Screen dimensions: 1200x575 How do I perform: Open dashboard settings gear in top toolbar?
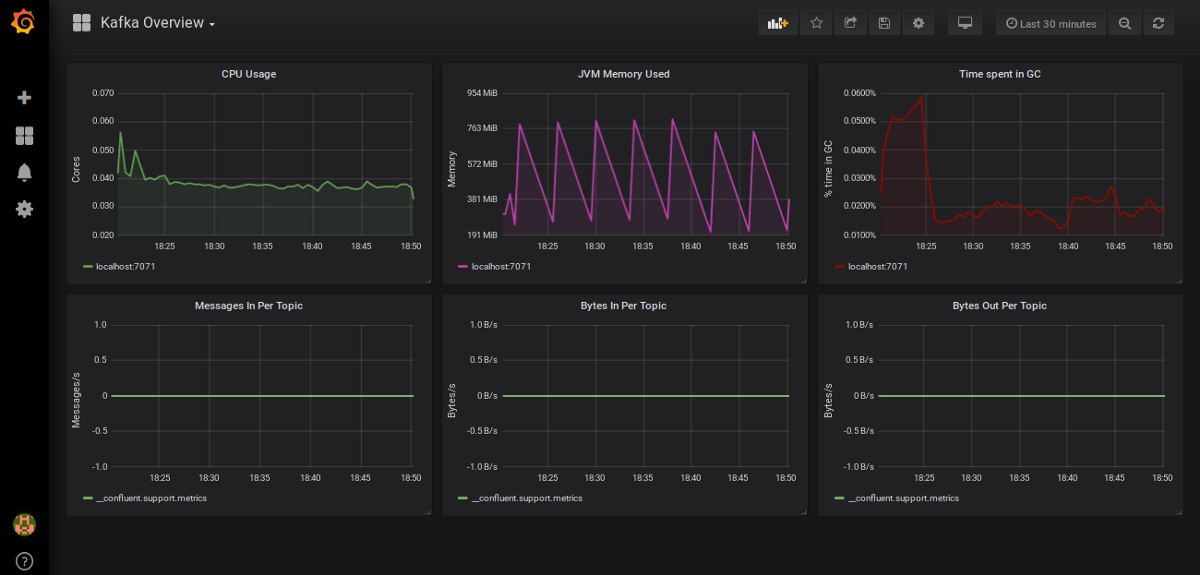(x=918, y=23)
